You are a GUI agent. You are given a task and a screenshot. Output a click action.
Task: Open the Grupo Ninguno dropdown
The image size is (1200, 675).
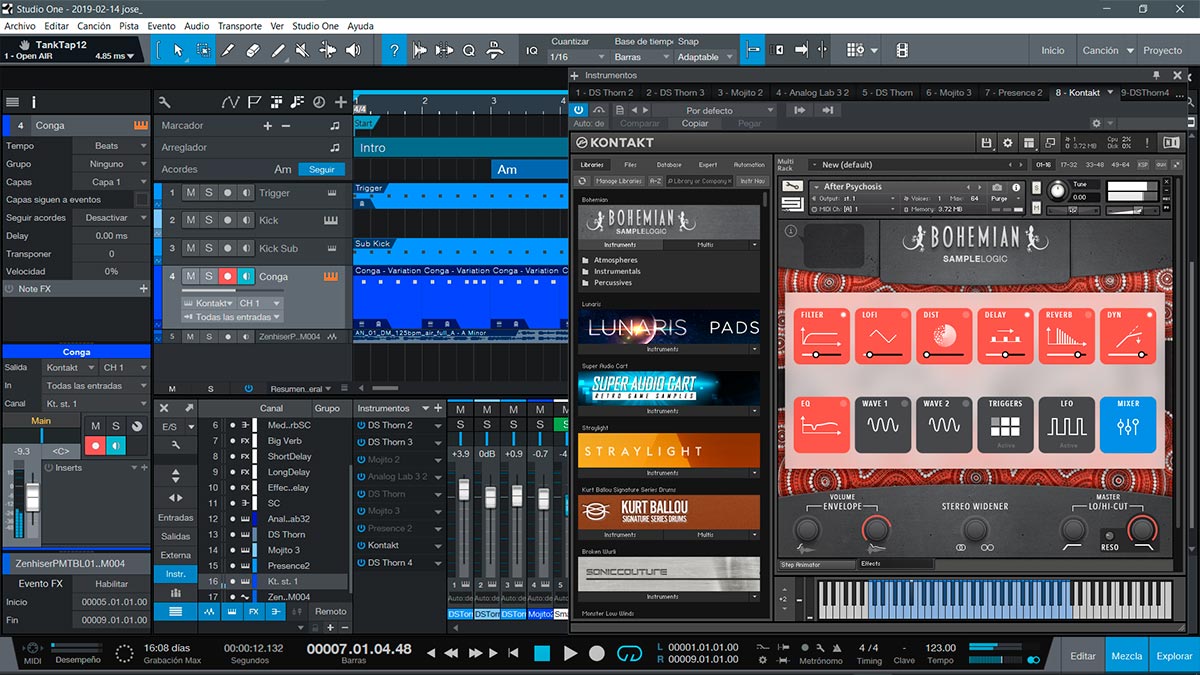[x=111, y=164]
